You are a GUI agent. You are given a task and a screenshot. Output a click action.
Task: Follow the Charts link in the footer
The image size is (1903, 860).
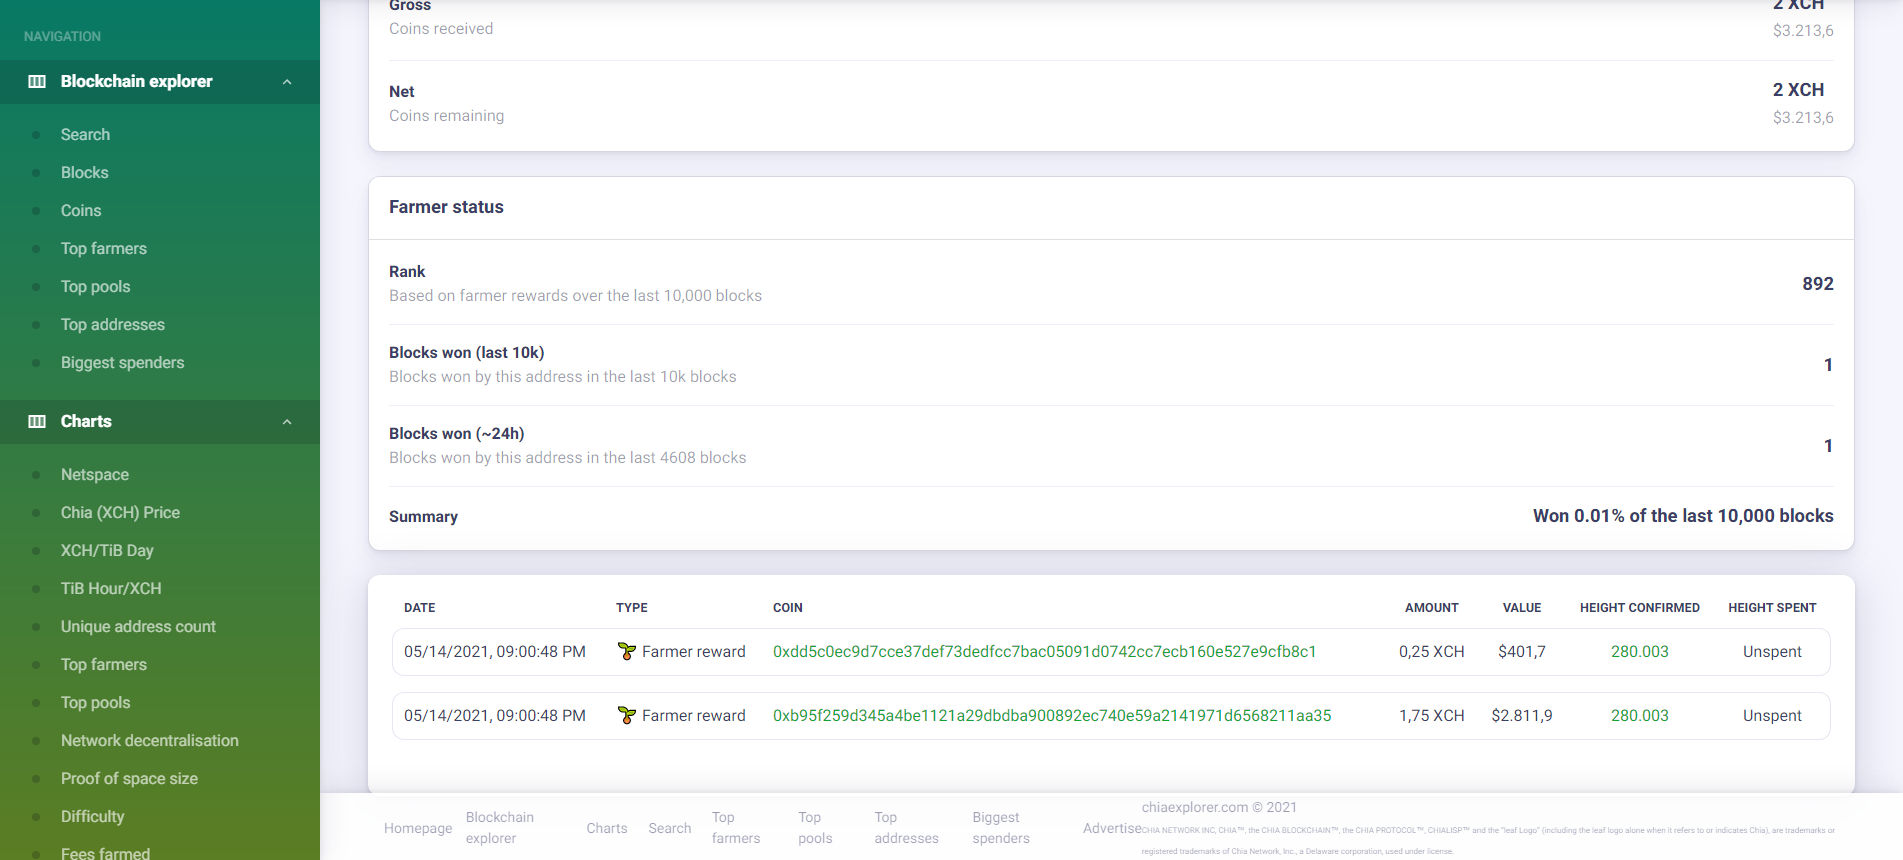point(607,828)
